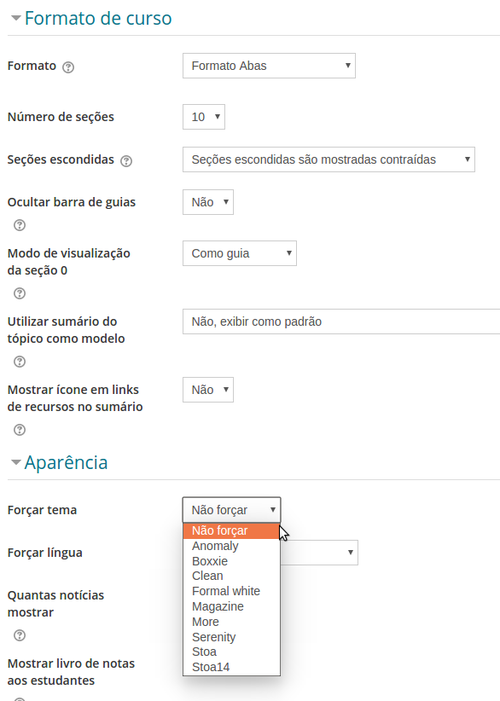The width and height of the screenshot is (500, 701).
Task: Open Não, exibir como padrão selector
Action: (341, 321)
